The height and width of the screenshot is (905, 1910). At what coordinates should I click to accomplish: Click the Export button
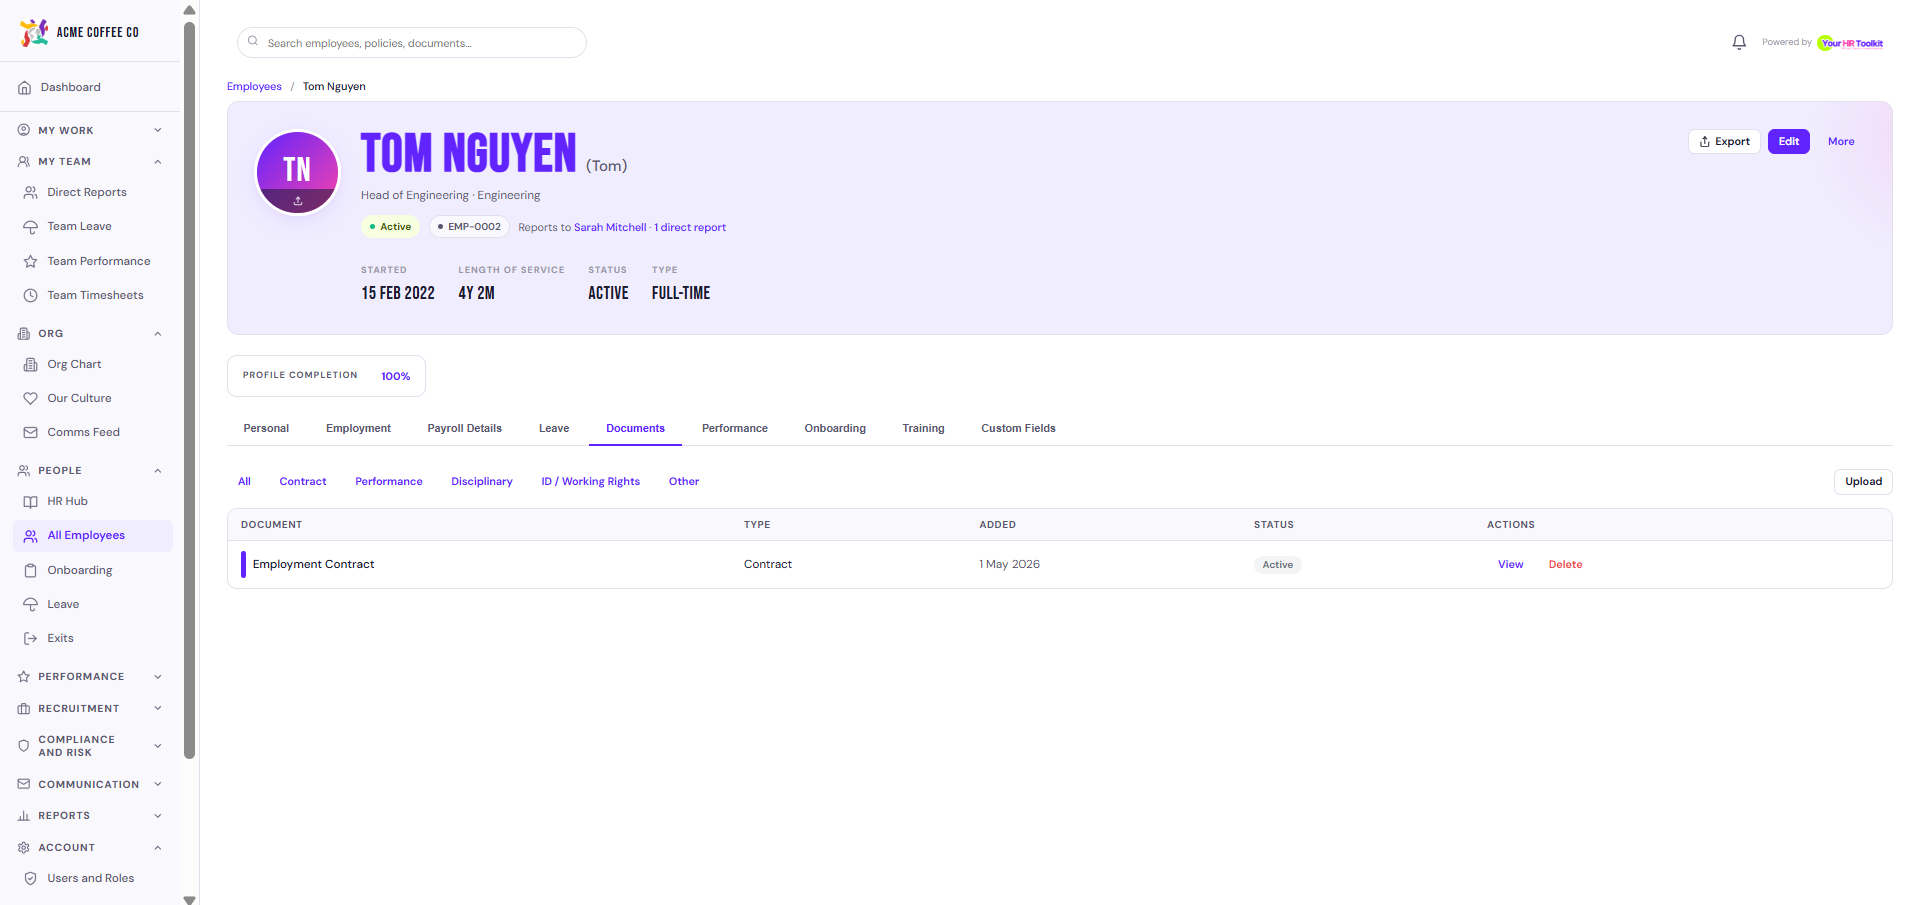1724,141
